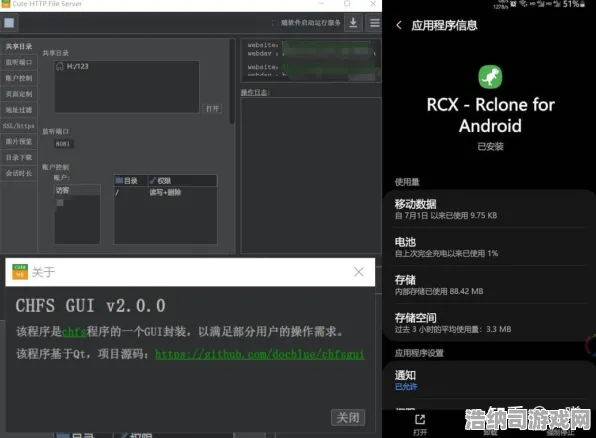Viewport: 596px width, 438px height.
Task: Select the 目录下载 sidebar tab
Action: point(19,157)
